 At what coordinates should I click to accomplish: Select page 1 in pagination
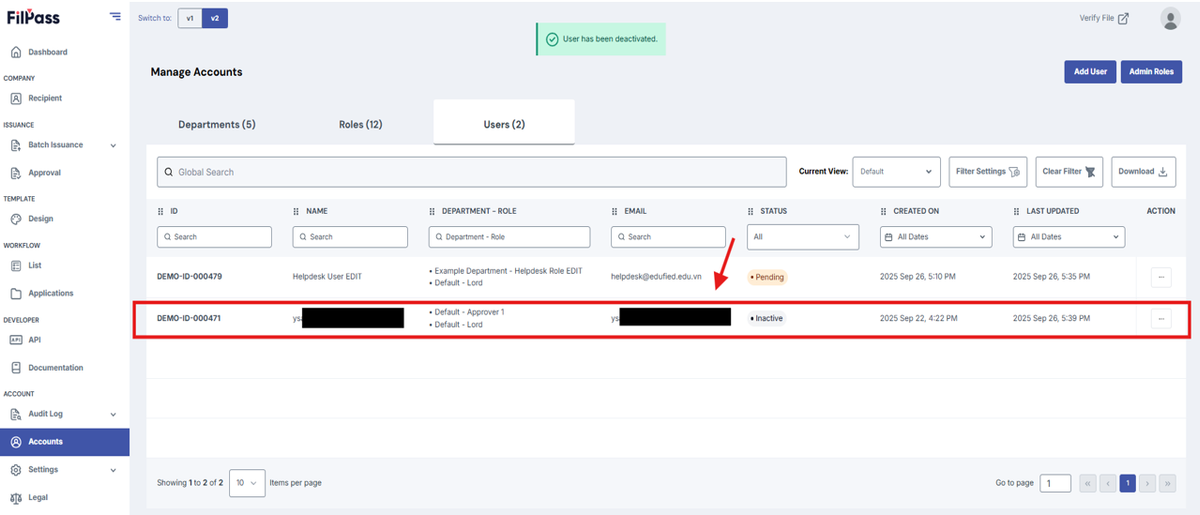pyautogui.click(x=1128, y=483)
